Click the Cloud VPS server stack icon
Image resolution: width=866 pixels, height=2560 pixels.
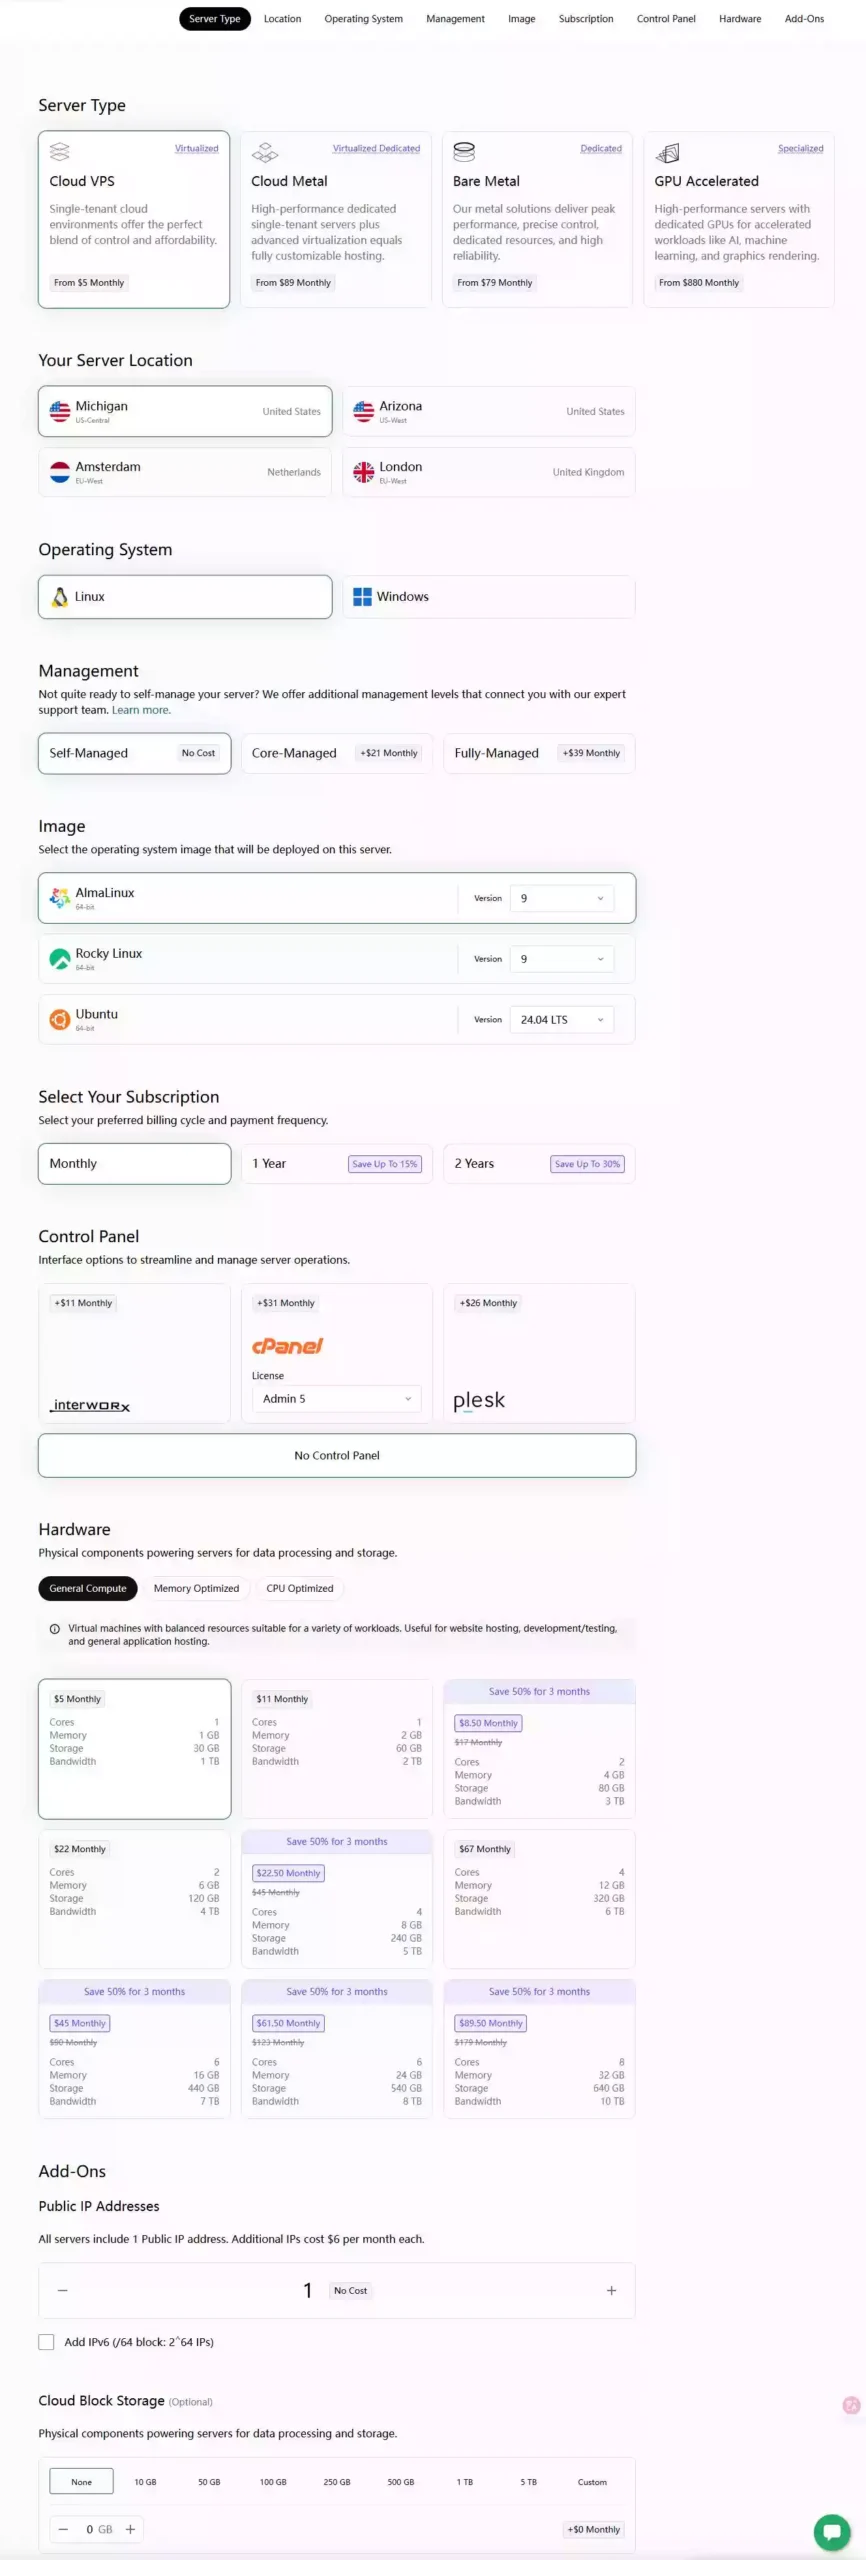[60, 152]
